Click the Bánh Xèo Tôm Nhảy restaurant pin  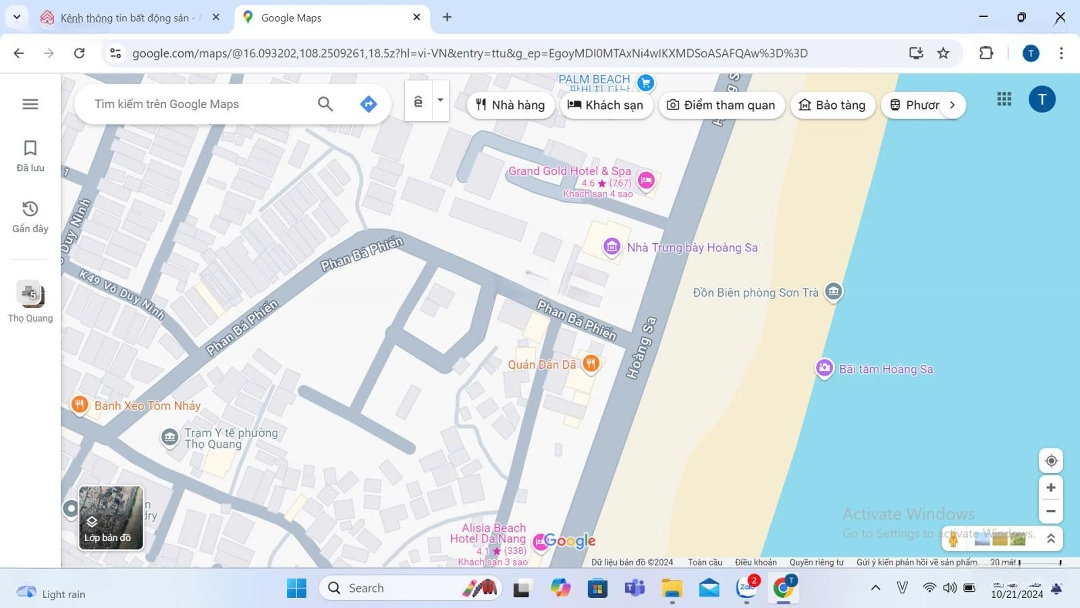pyautogui.click(x=80, y=405)
